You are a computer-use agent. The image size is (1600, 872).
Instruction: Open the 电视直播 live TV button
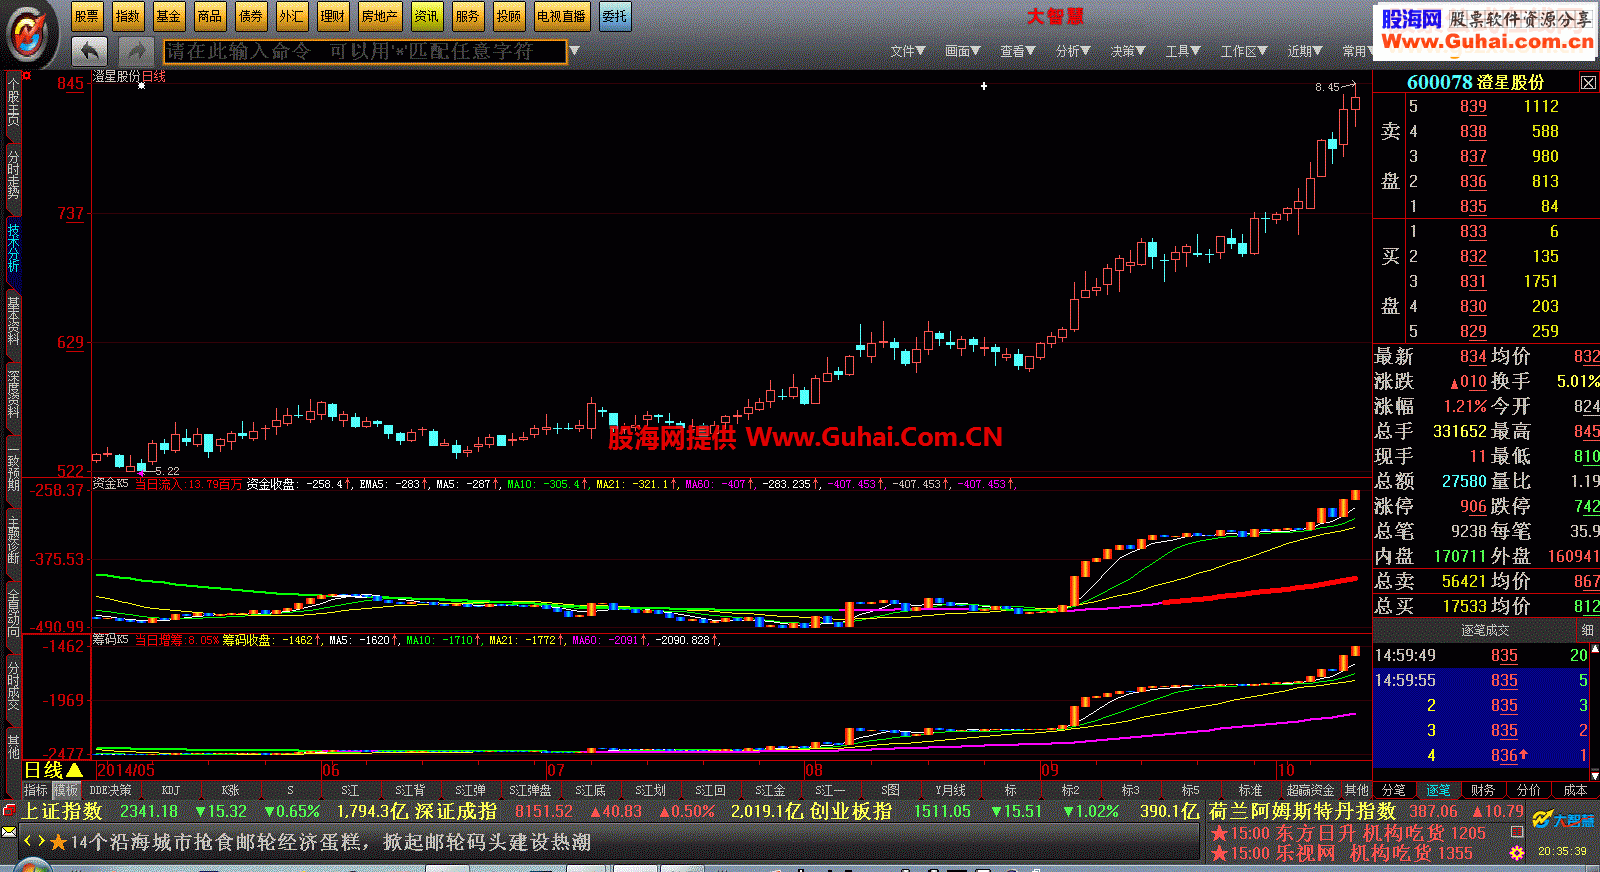pyautogui.click(x=561, y=16)
